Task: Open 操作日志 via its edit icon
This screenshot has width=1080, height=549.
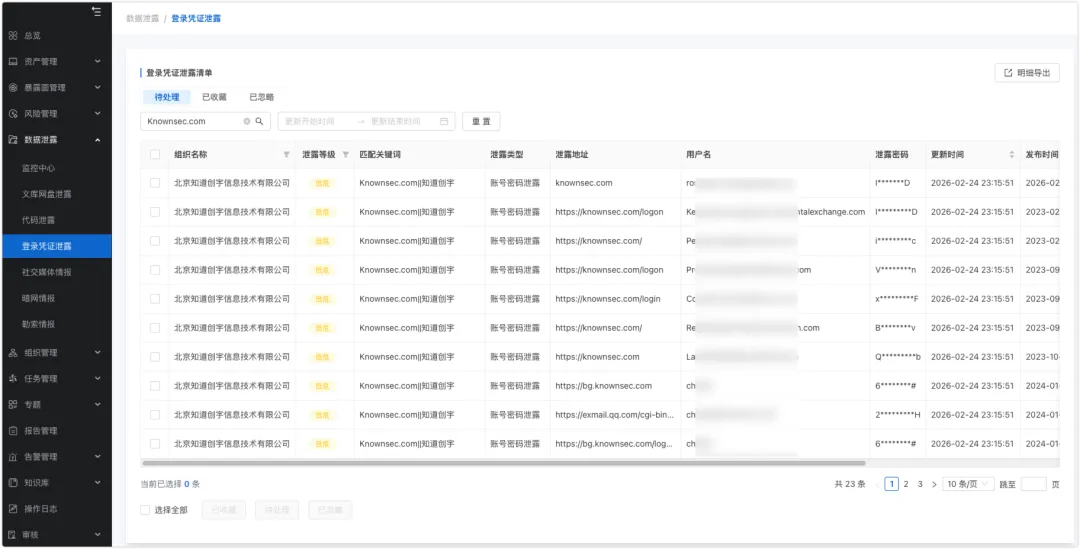Action: [x=12, y=509]
